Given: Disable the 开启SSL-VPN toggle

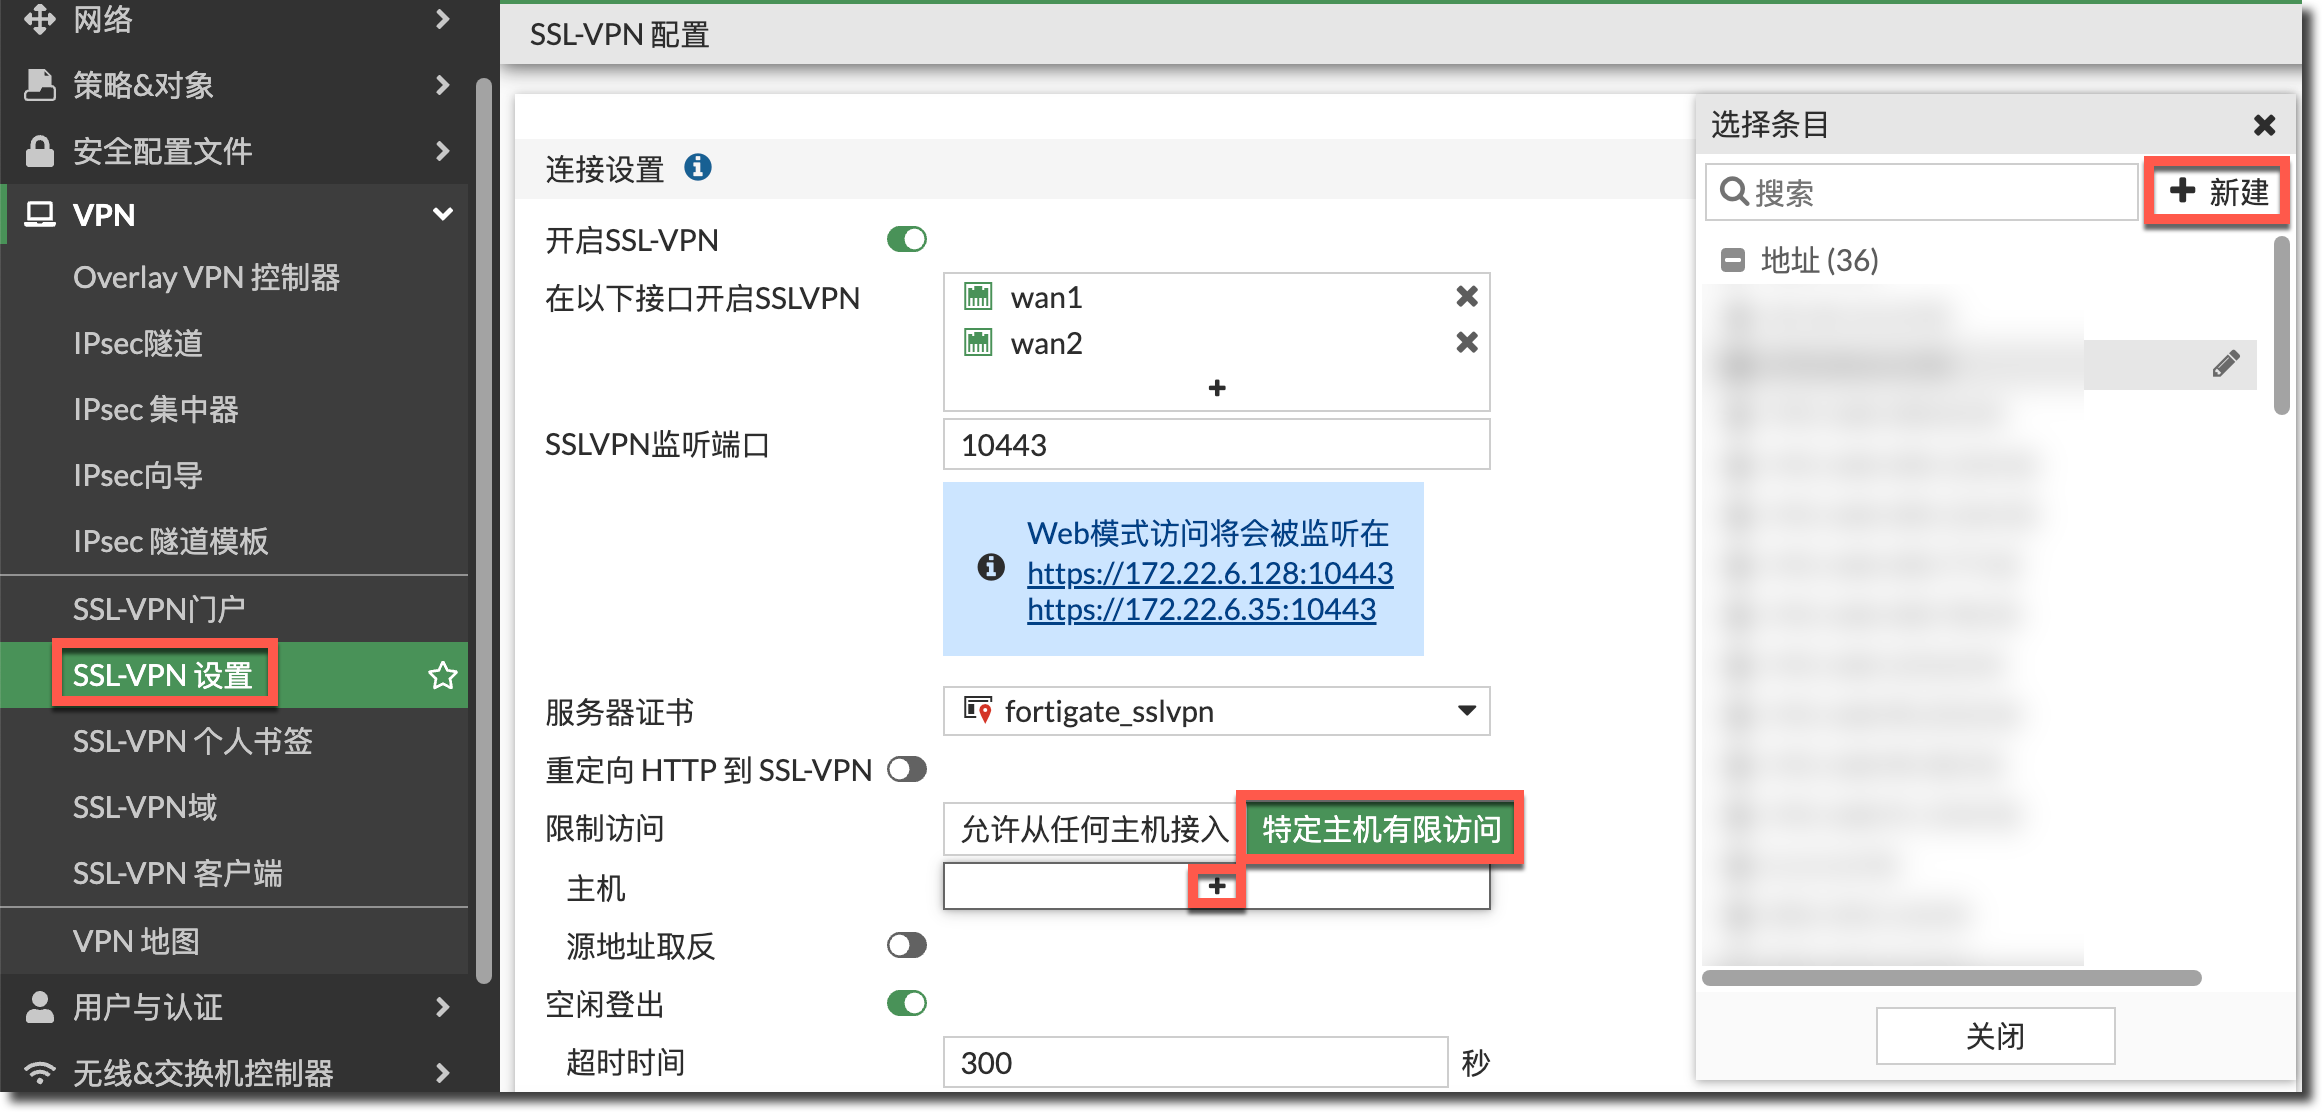Looking at the screenshot, I should (x=905, y=239).
